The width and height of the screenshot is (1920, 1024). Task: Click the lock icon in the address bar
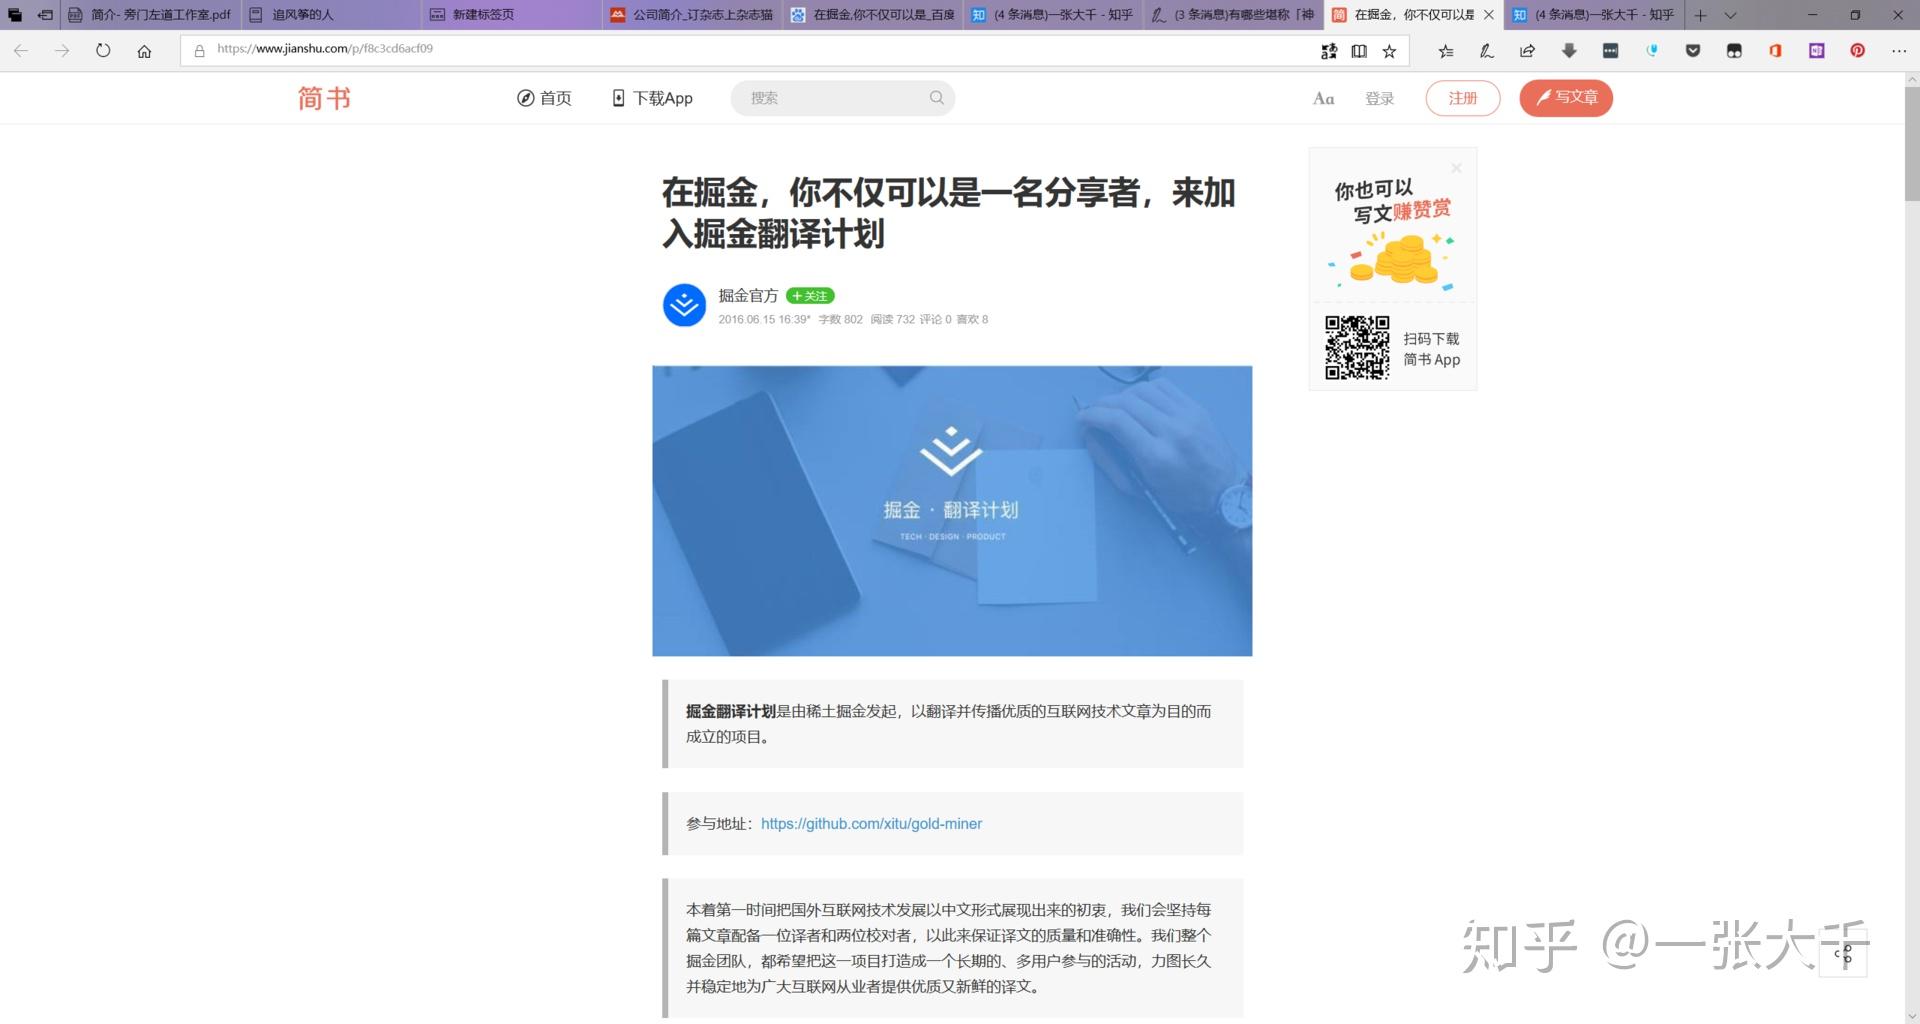(x=199, y=50)
